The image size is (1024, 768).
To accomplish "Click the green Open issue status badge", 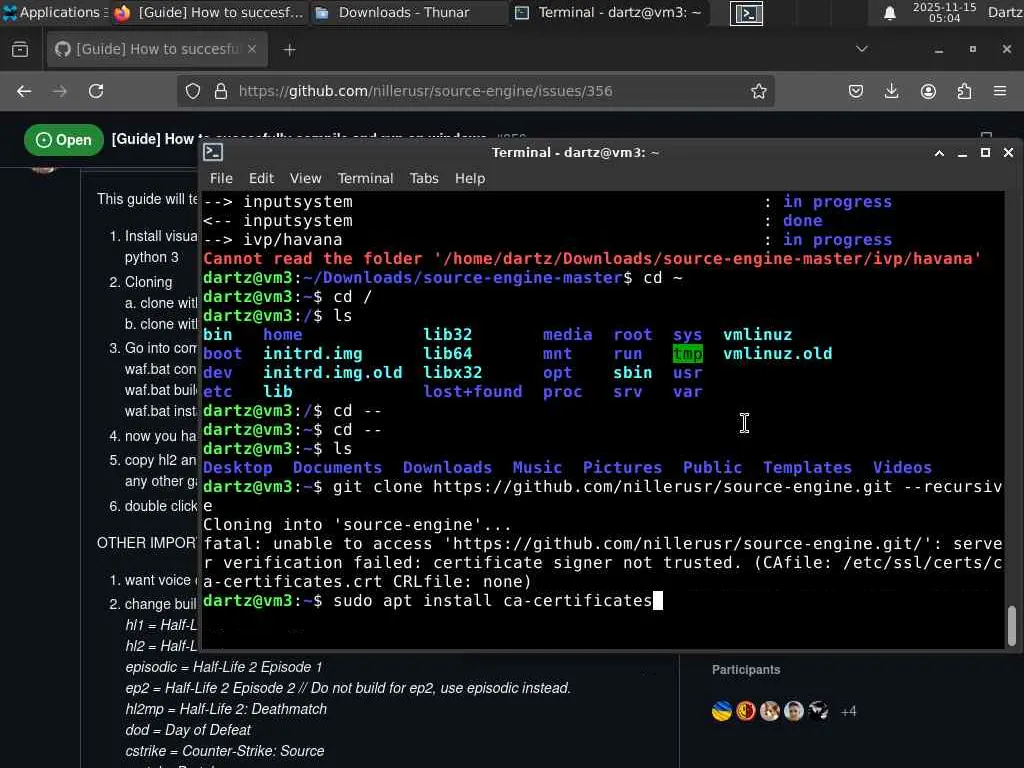I will click(x=64, y=140).
